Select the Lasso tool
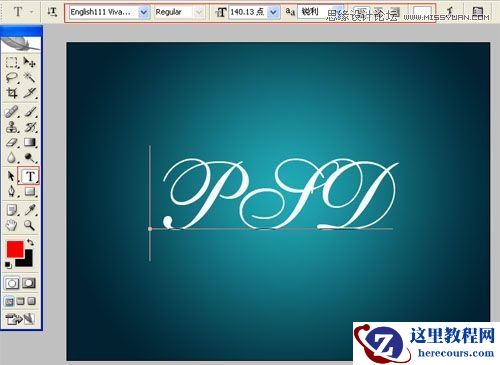The height and width of the screenshot is (365, 500). pyautogui.click(x=12, y=78)
